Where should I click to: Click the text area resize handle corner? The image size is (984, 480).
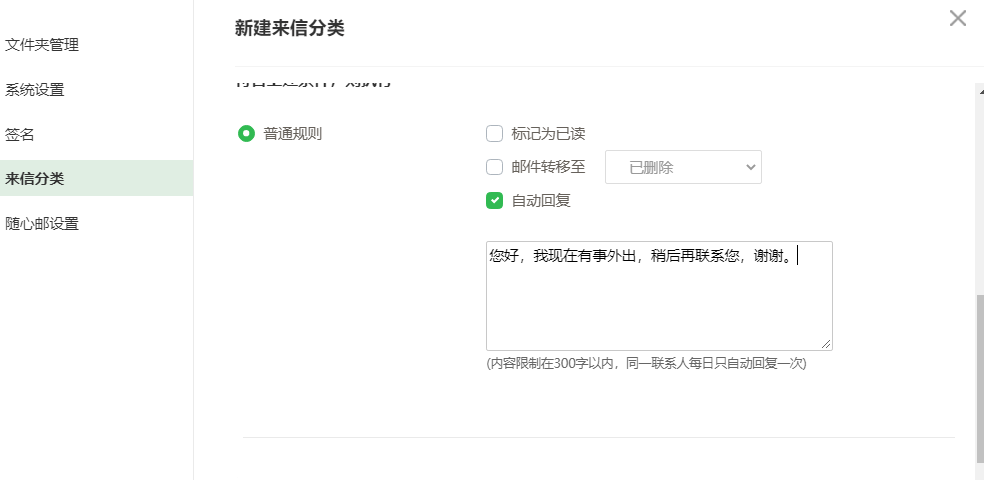click(x=826, y=344)
